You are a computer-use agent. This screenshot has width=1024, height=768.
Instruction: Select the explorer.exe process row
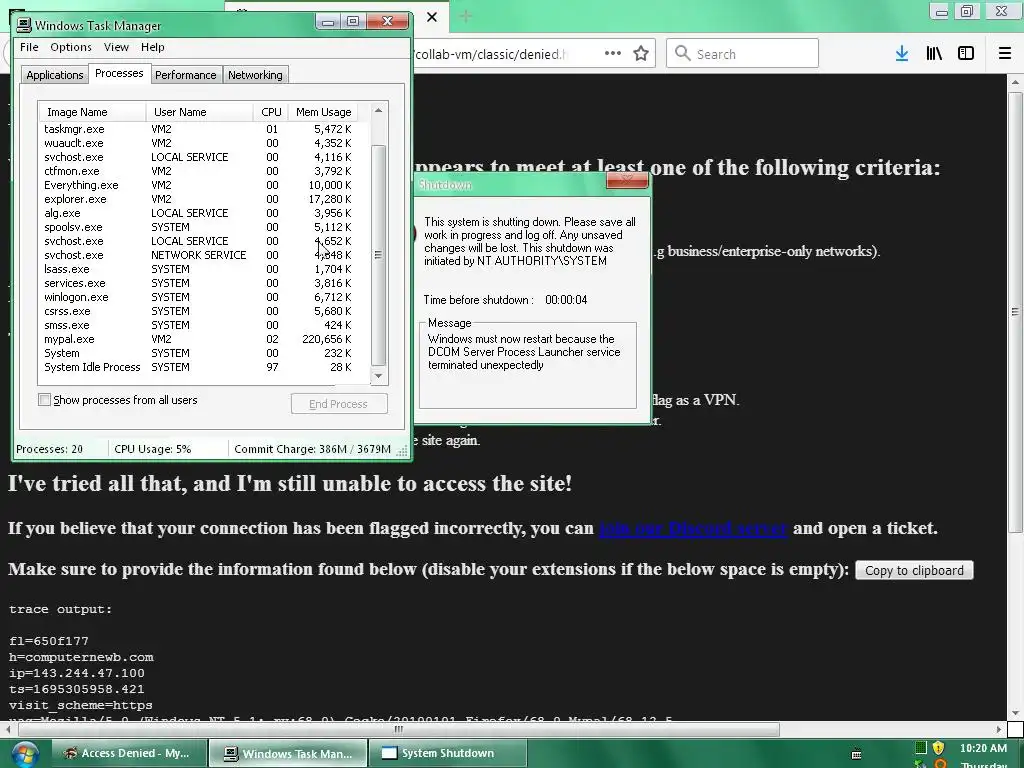pos(204,199)
